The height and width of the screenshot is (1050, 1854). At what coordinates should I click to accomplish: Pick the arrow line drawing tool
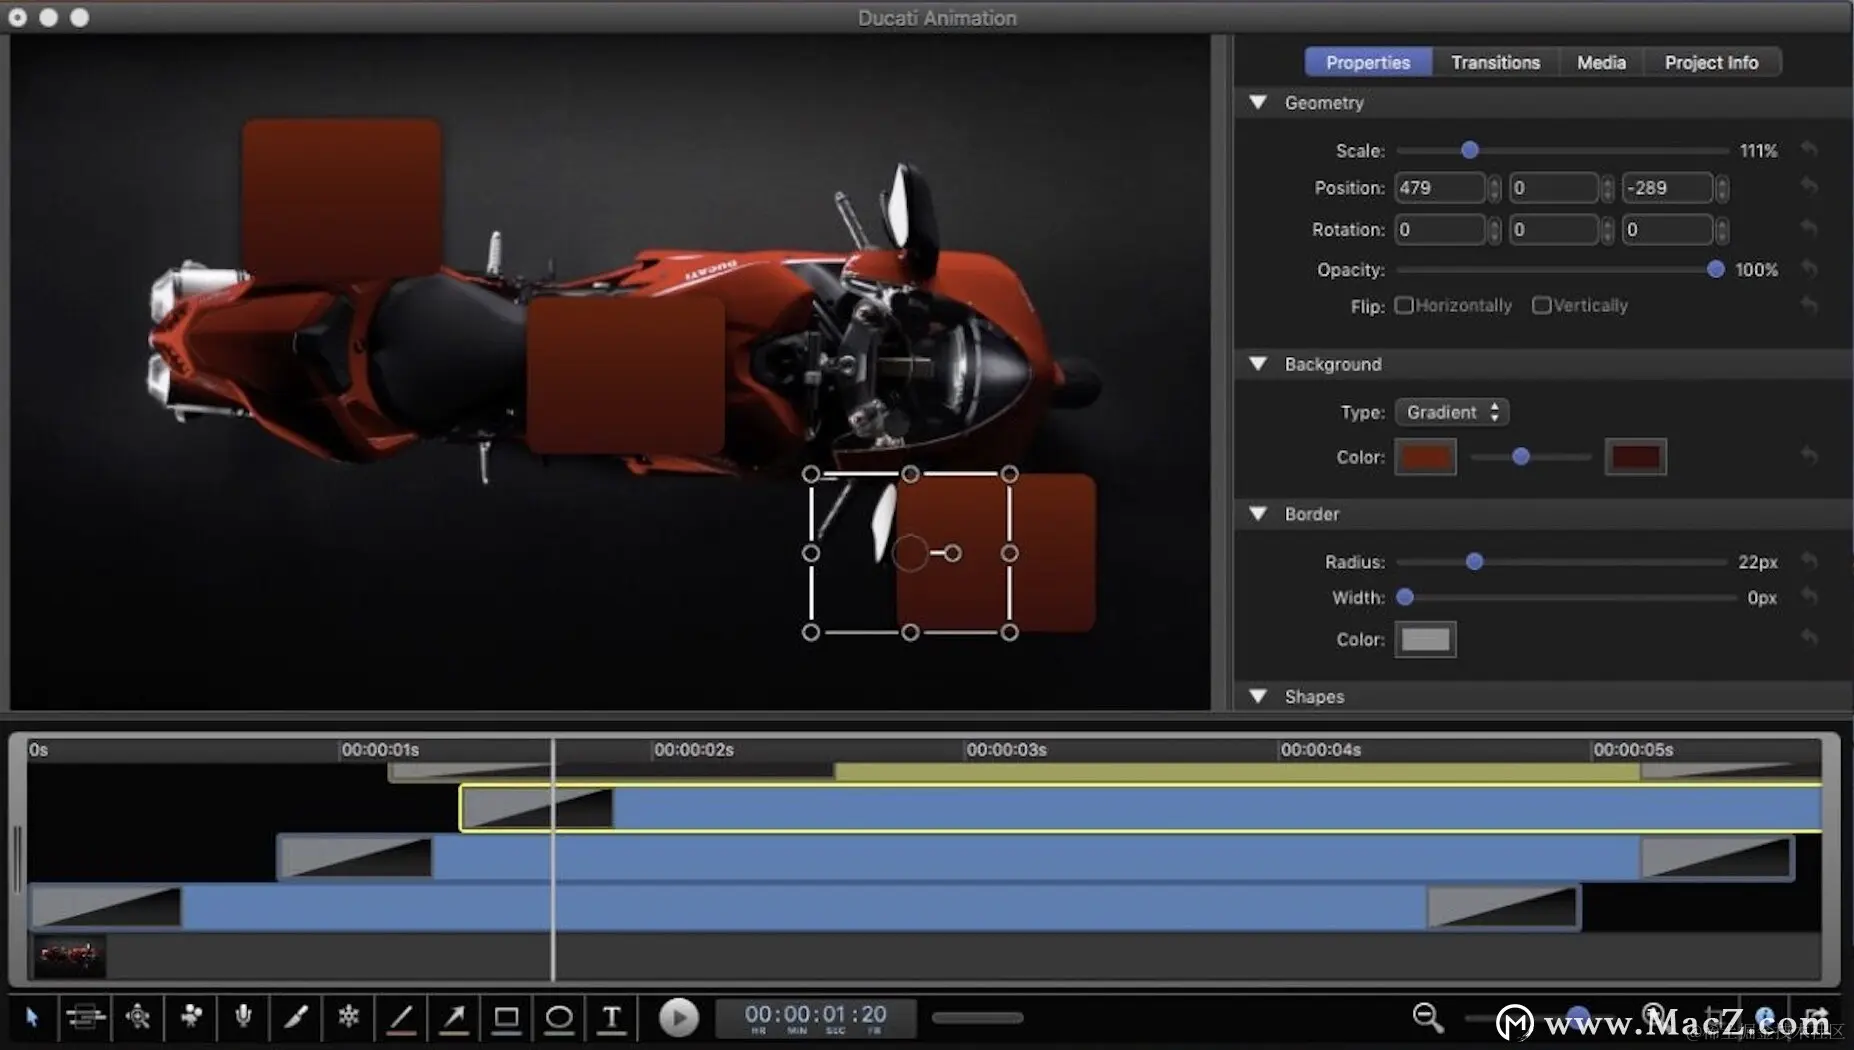454,1018
